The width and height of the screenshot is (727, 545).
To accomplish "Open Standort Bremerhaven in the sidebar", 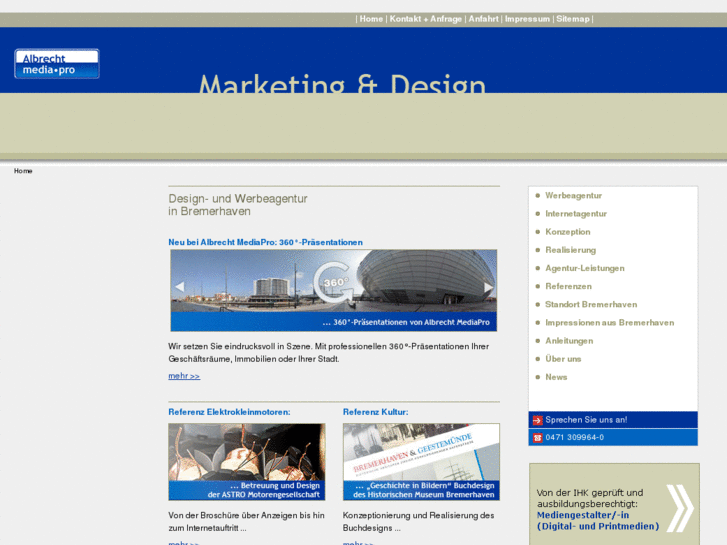I will pyautogui.click(x=591, y=304).
